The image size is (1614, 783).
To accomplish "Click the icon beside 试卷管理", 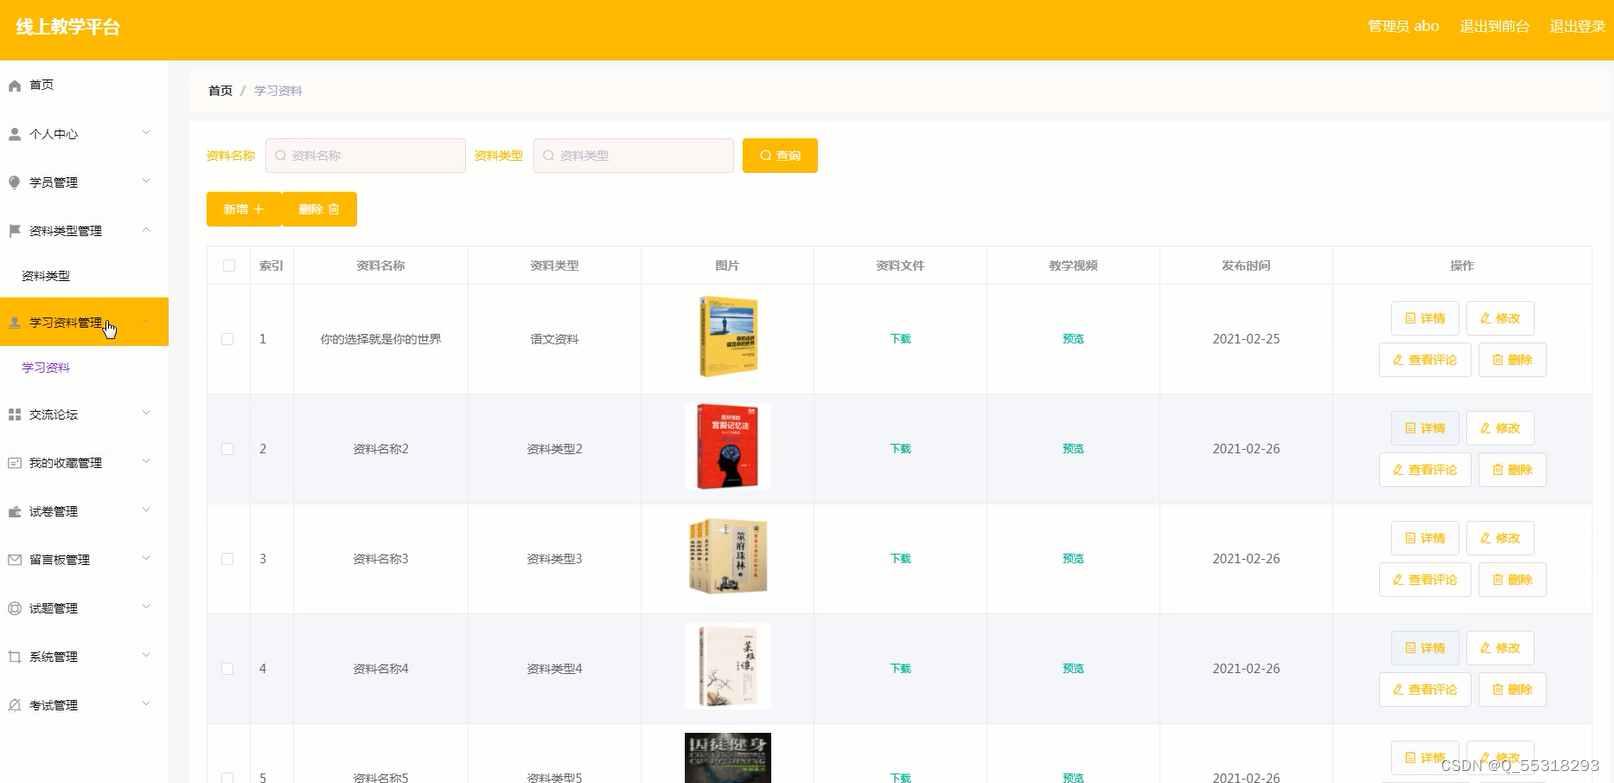I will [x=15, y=512].
